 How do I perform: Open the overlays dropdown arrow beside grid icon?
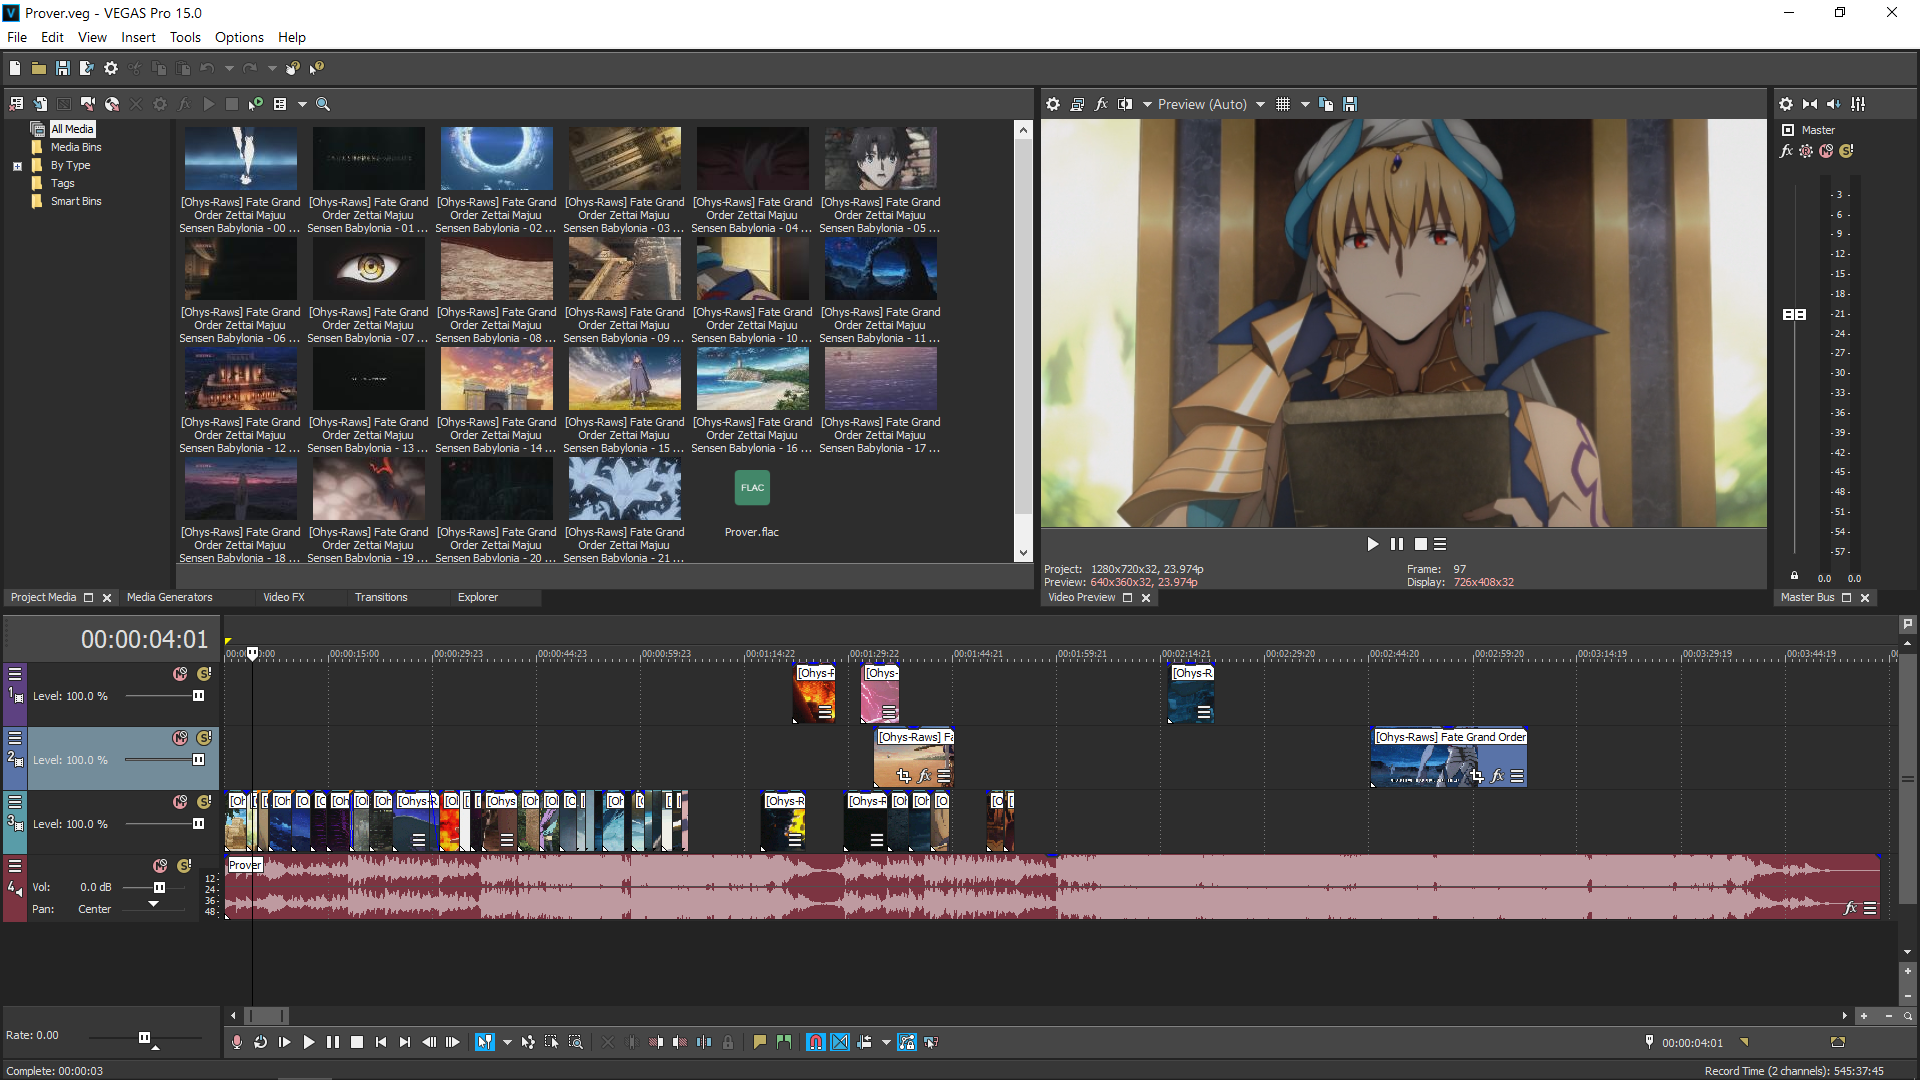[x=1305, y=104]
